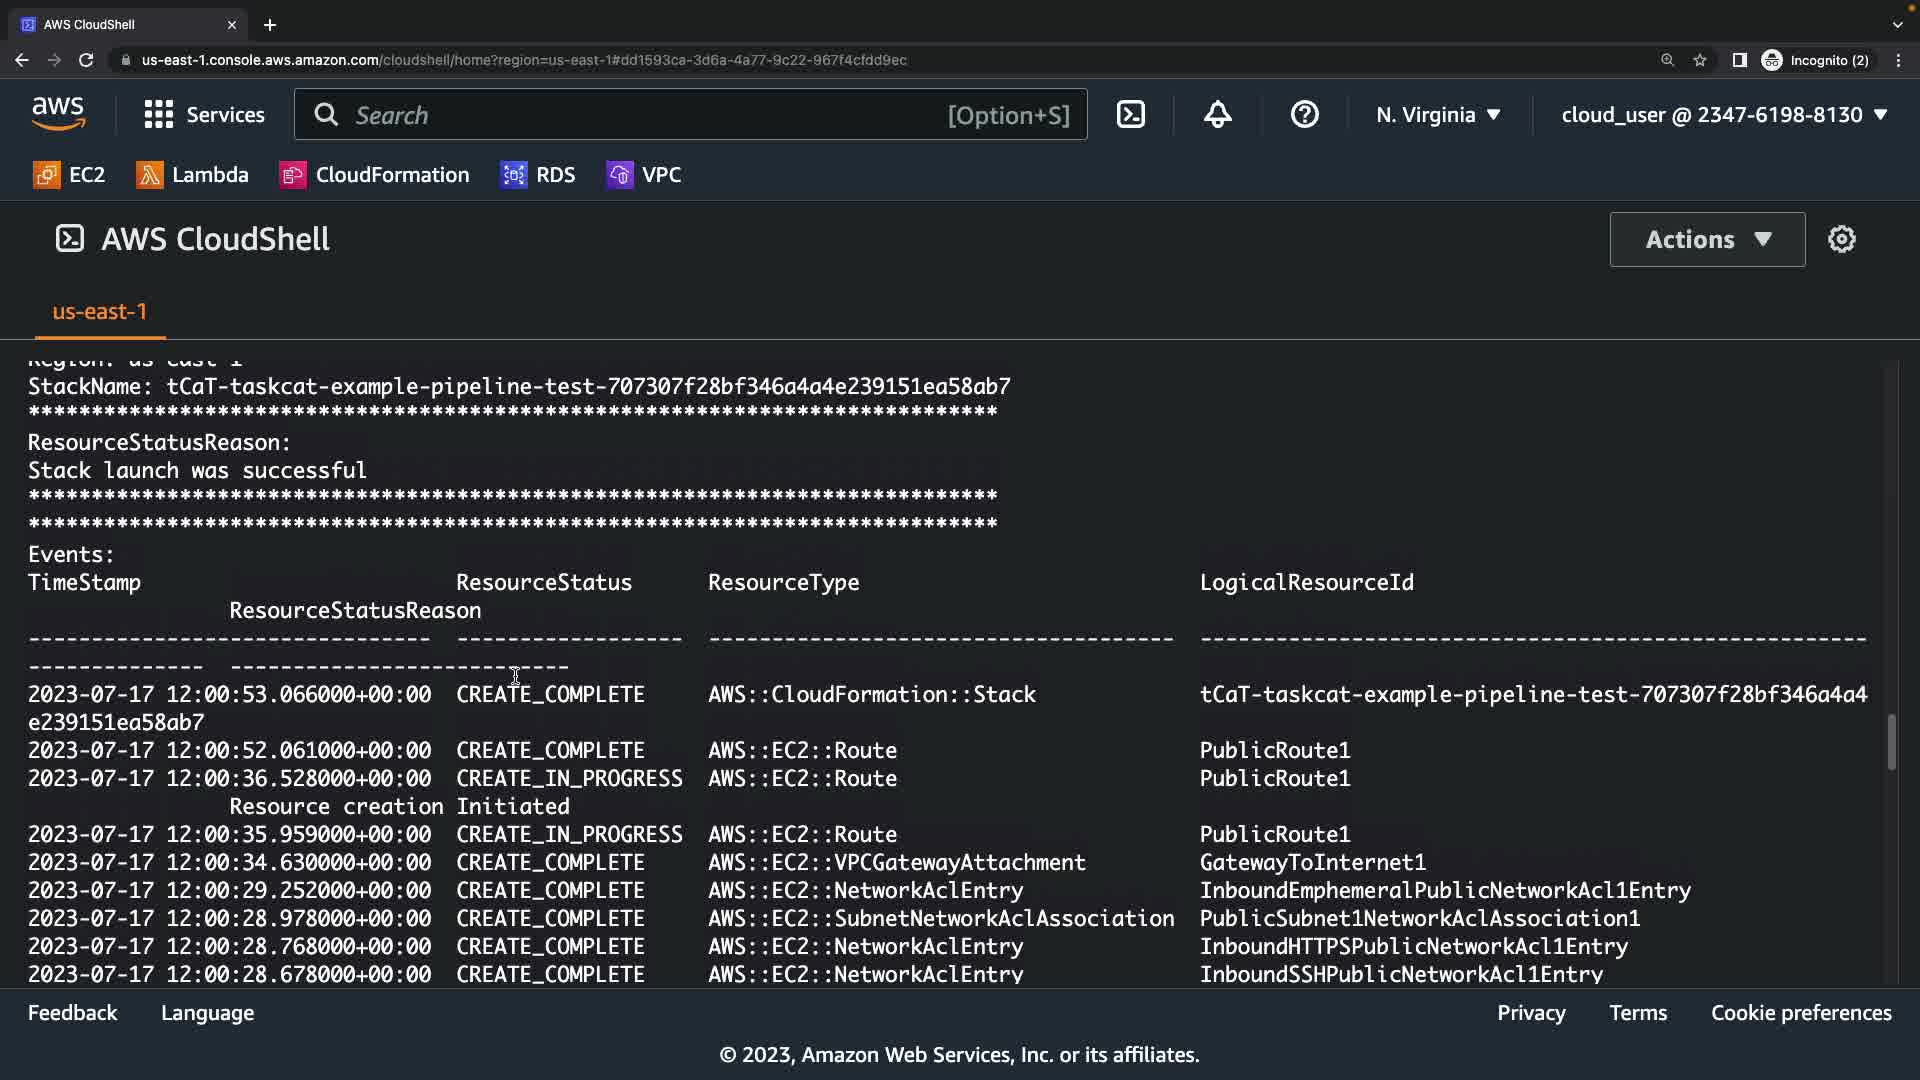The width and height of the screenshot is (1920, 1080).
Task: Open the help question mark menu
Action: pos(1304,115)
